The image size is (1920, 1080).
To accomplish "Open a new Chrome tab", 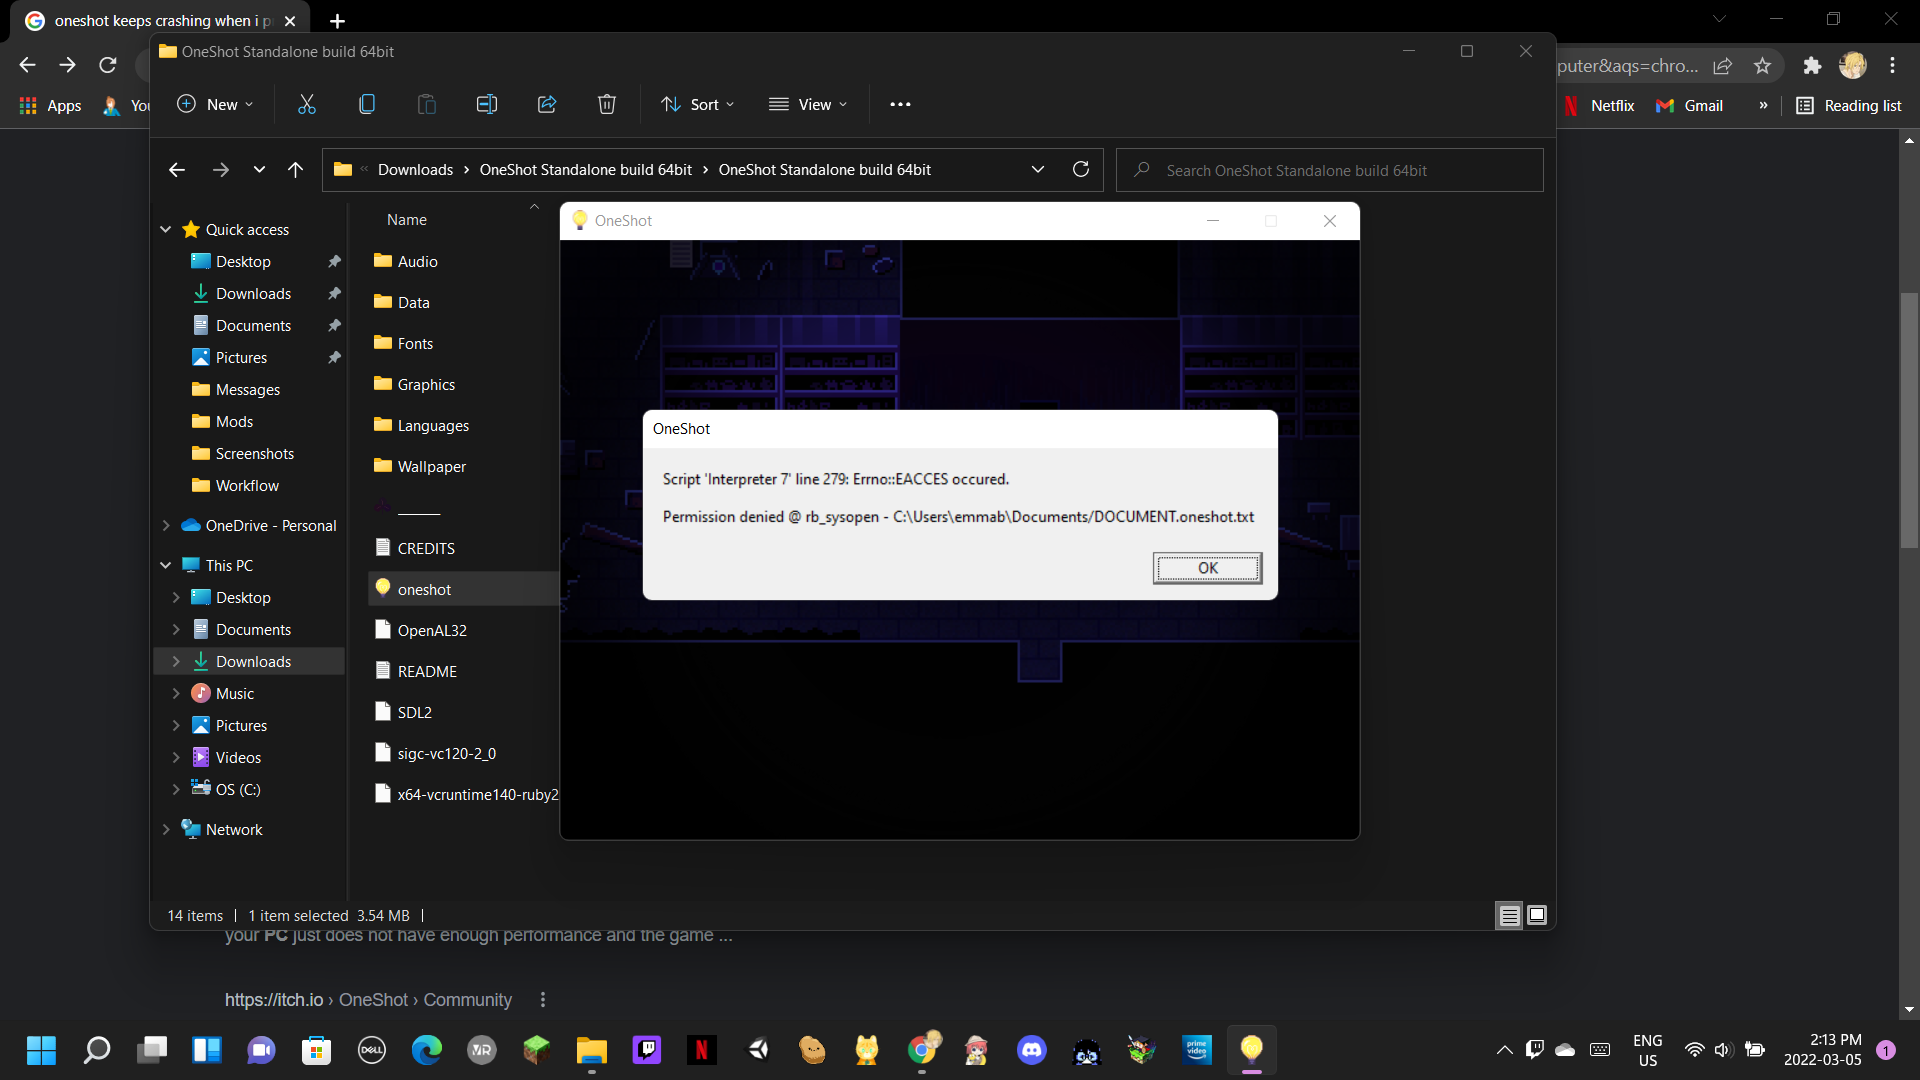I will [337, 21].
